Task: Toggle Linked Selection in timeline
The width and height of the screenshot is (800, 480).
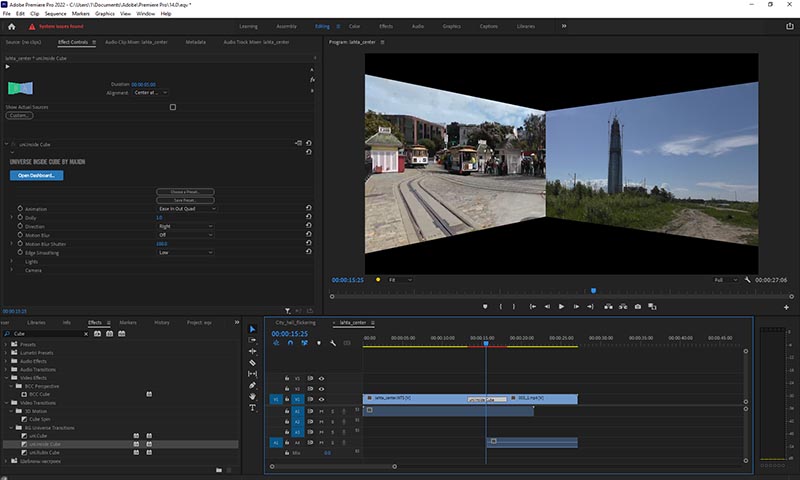Action: click(305, 343)
